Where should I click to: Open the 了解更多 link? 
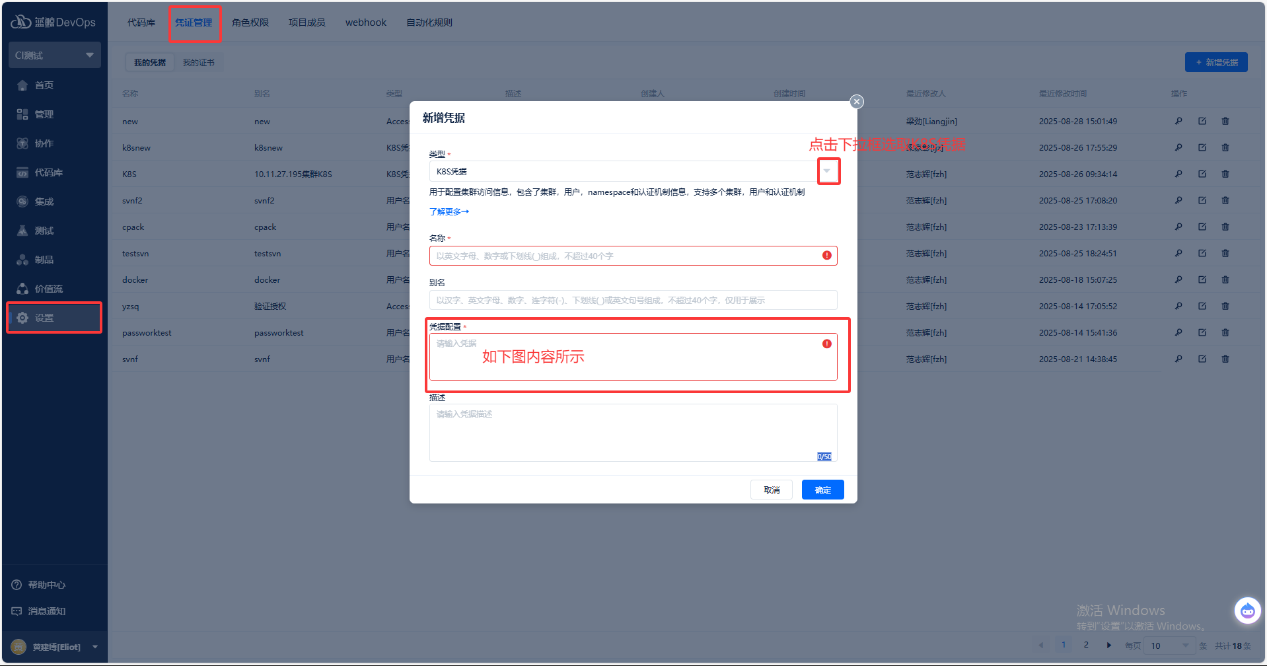448,212
